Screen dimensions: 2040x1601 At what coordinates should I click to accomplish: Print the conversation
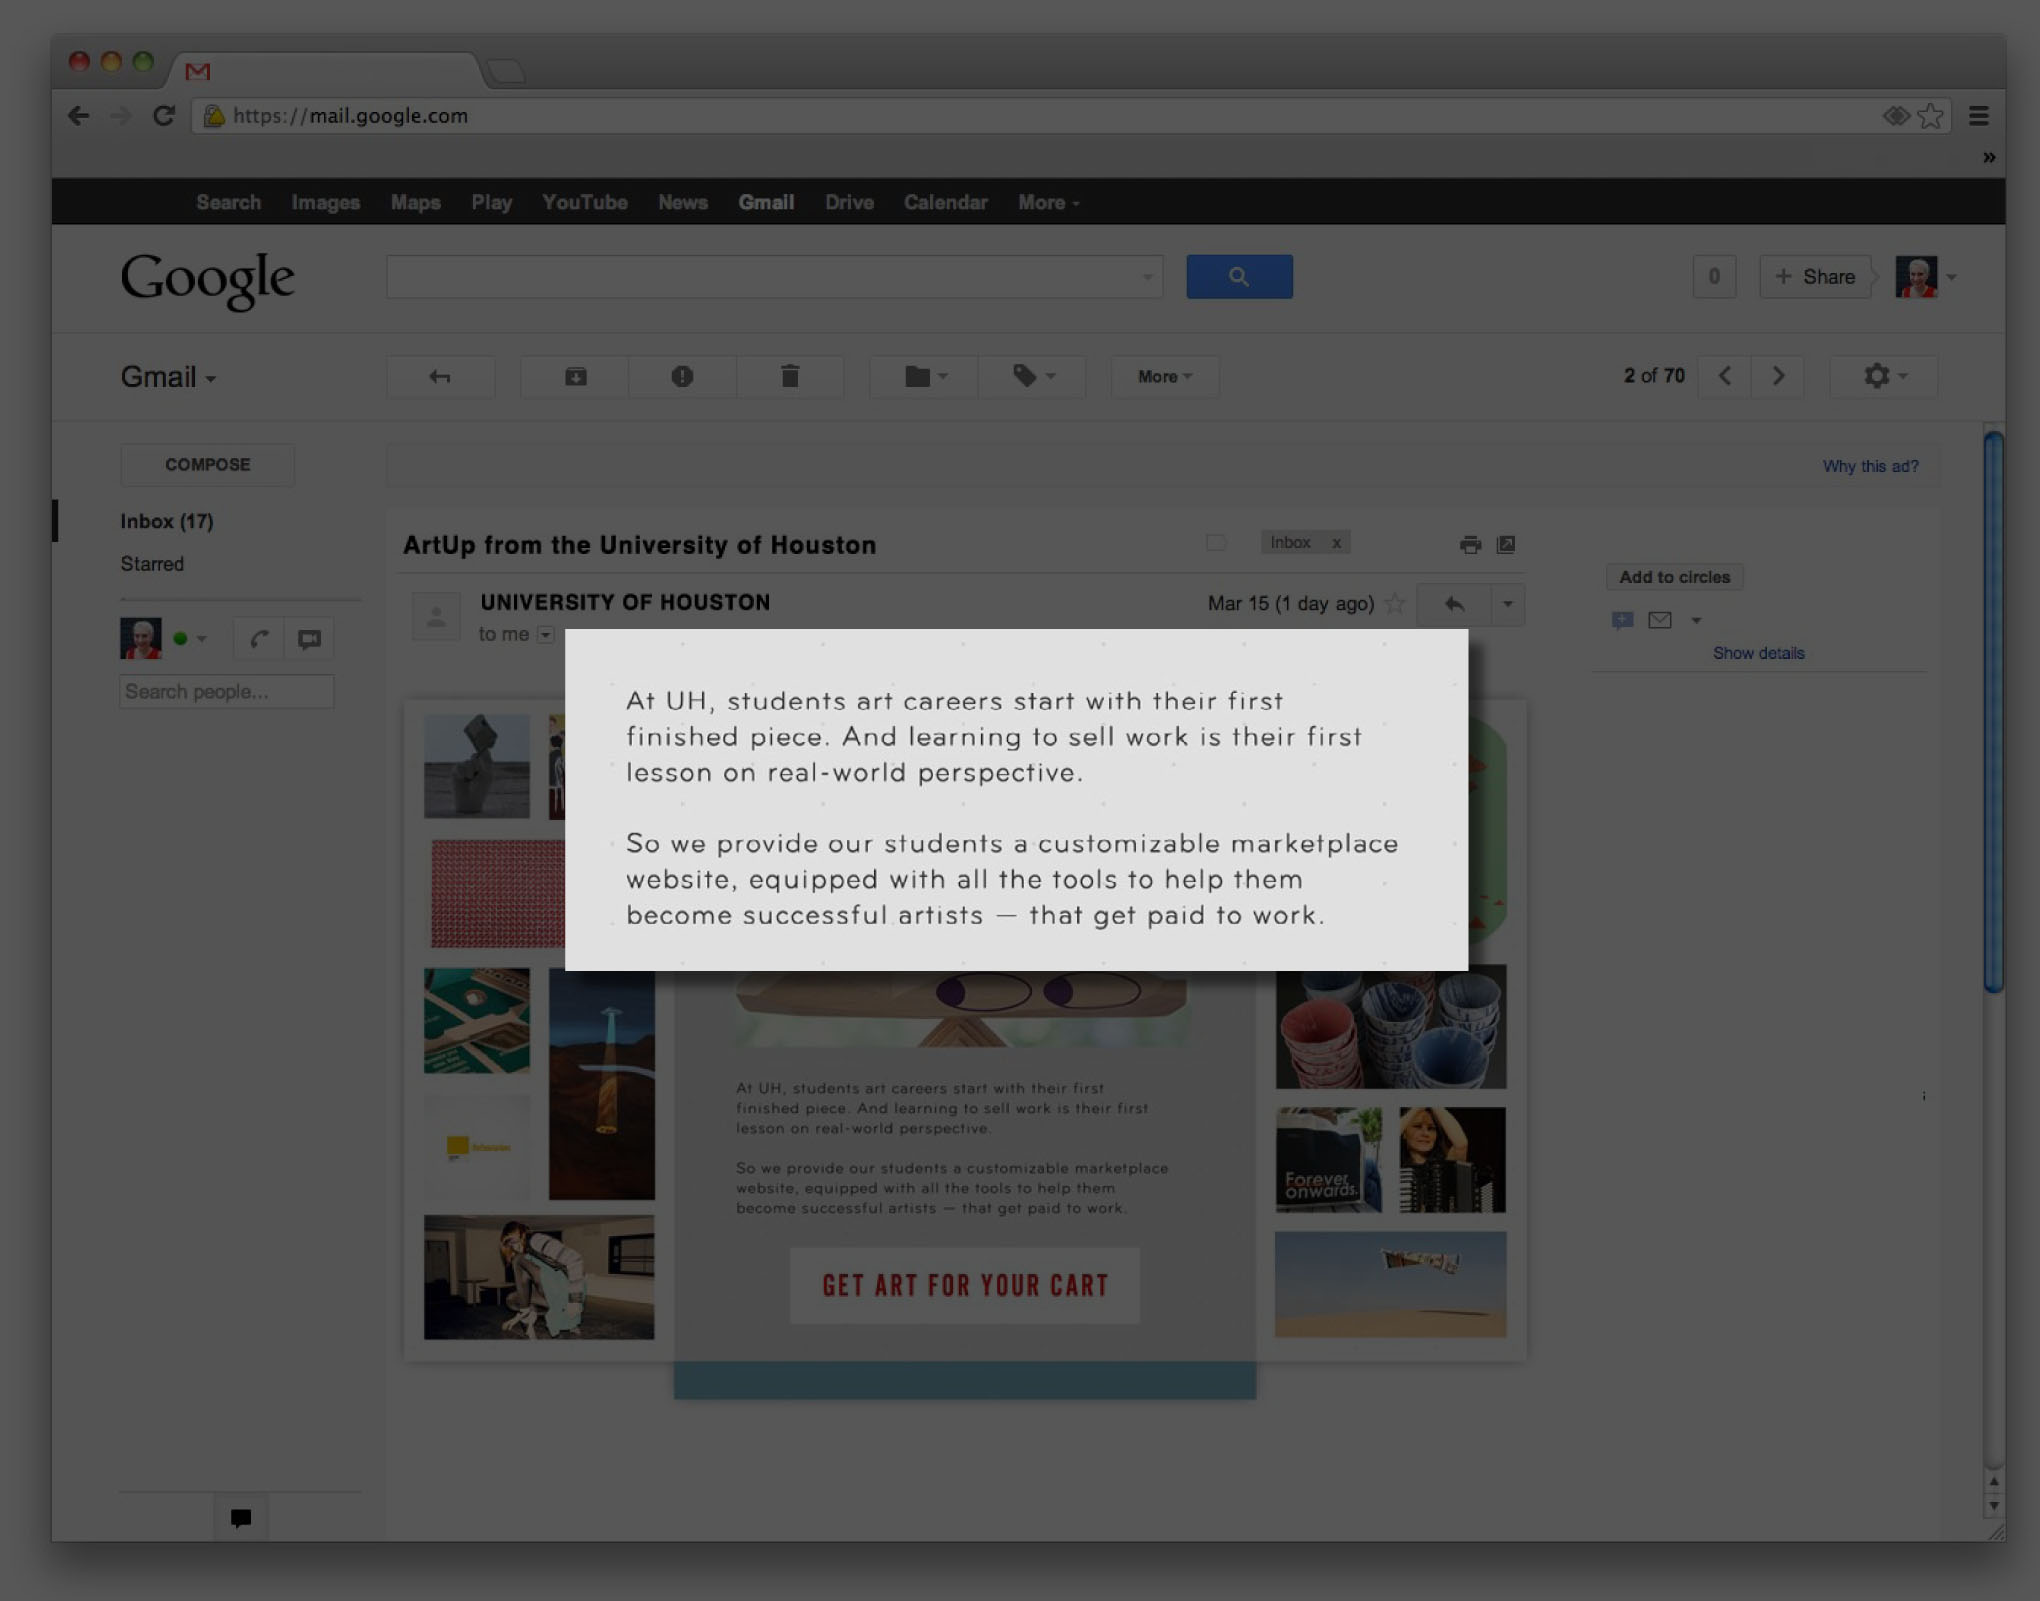point(1470,545)
